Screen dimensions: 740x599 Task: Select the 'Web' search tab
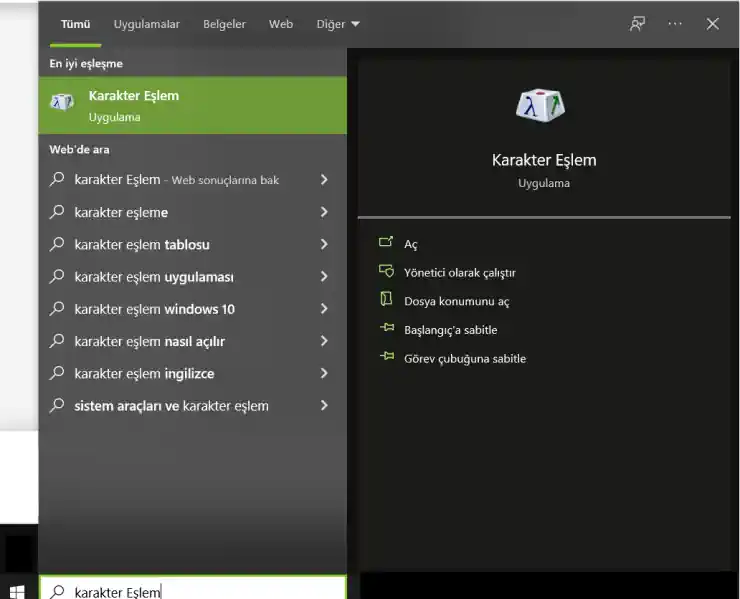click(281, 24)
